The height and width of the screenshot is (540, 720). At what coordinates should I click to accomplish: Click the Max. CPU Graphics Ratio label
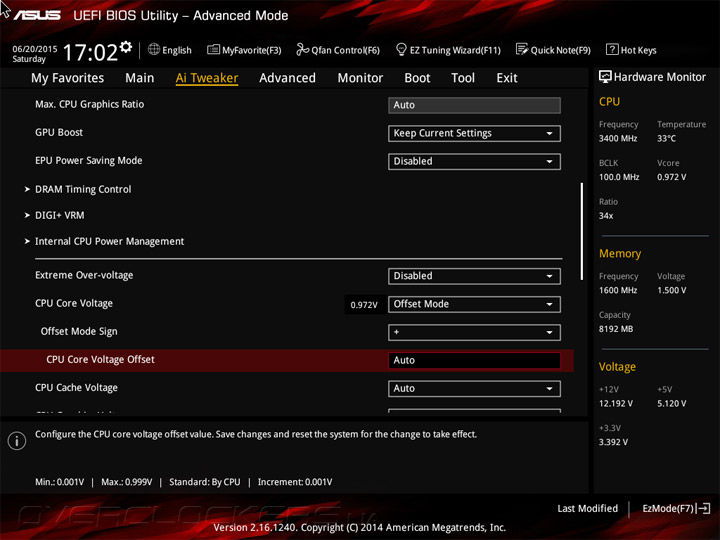pos(90,105)
